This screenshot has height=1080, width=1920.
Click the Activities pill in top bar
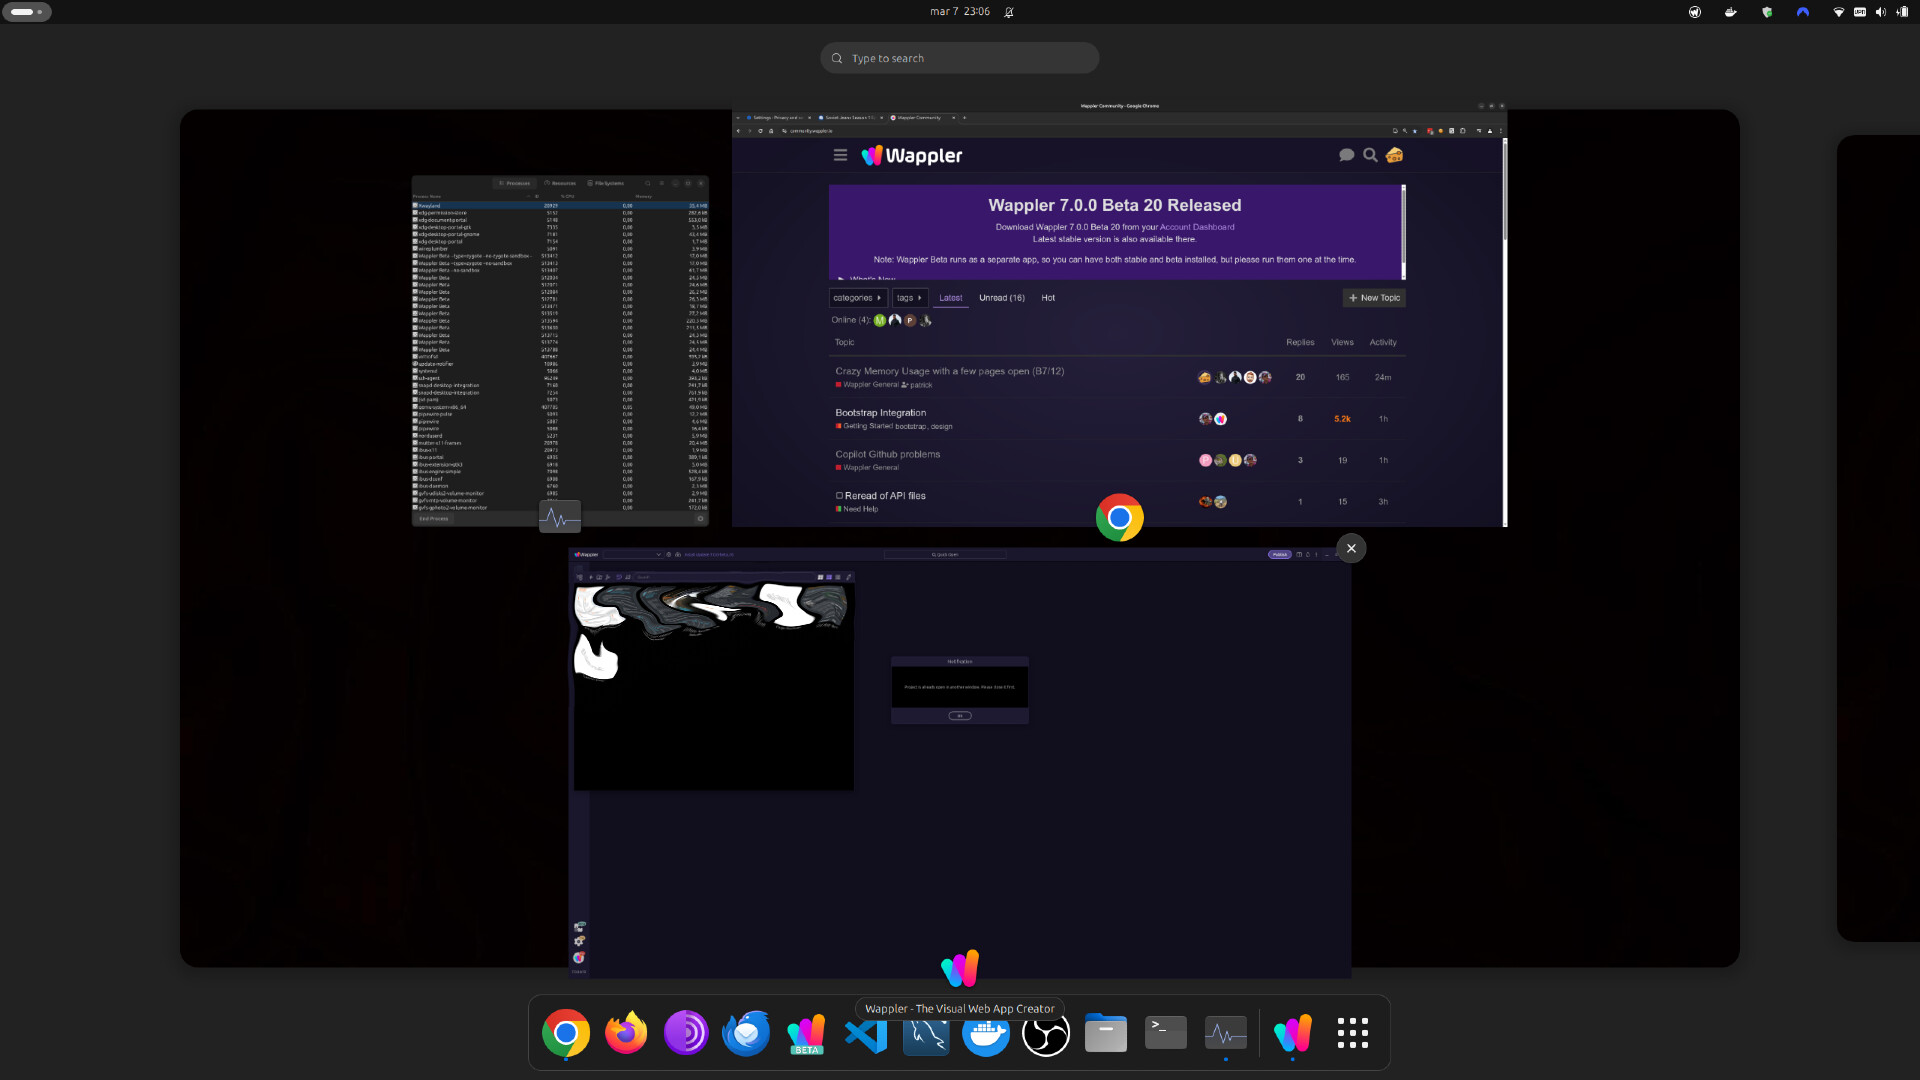click(27, 12)
